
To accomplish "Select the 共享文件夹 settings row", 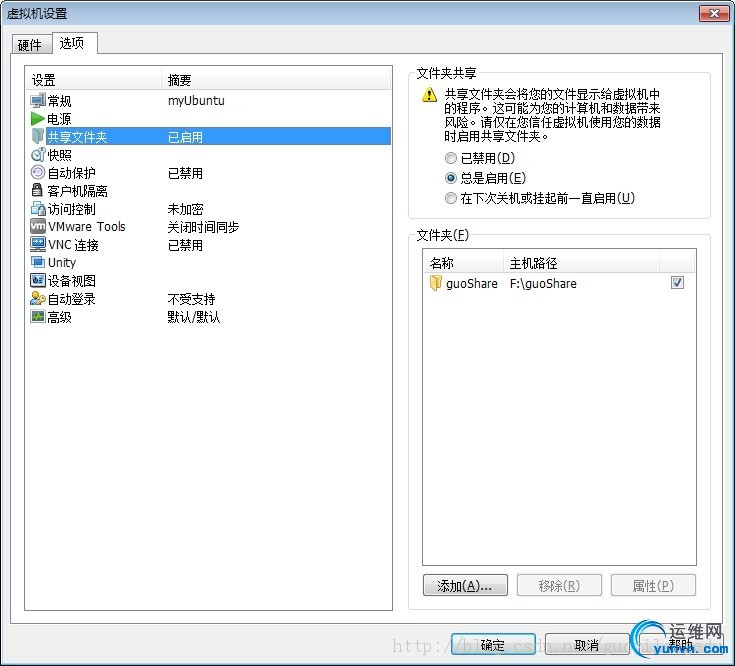I will click(x=209, y=136).
